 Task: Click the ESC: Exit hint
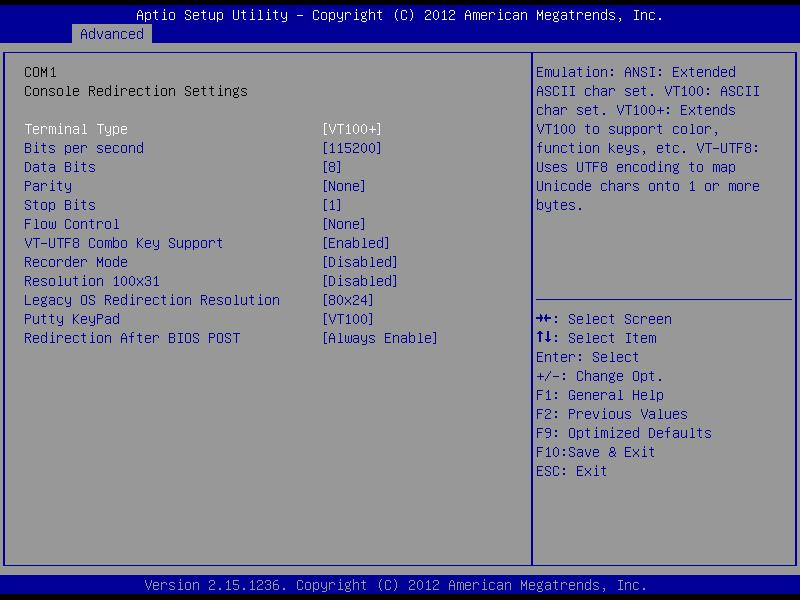click(x=571, y=471)
